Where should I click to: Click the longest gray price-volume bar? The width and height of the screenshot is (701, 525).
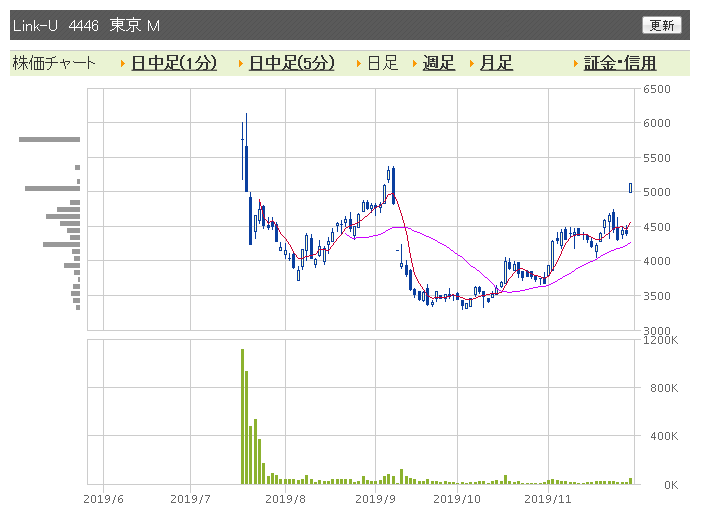tap(50, 140)
